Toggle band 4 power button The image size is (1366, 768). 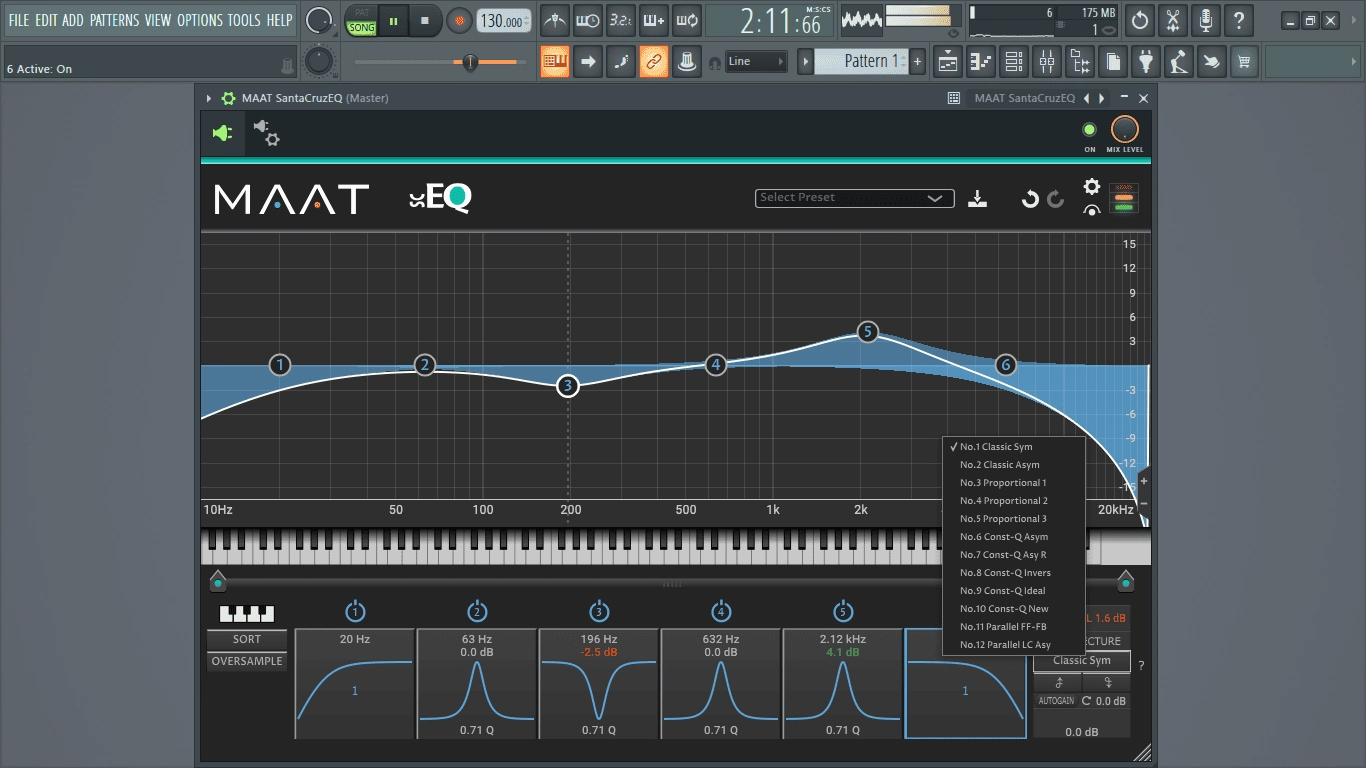(721, 612)
